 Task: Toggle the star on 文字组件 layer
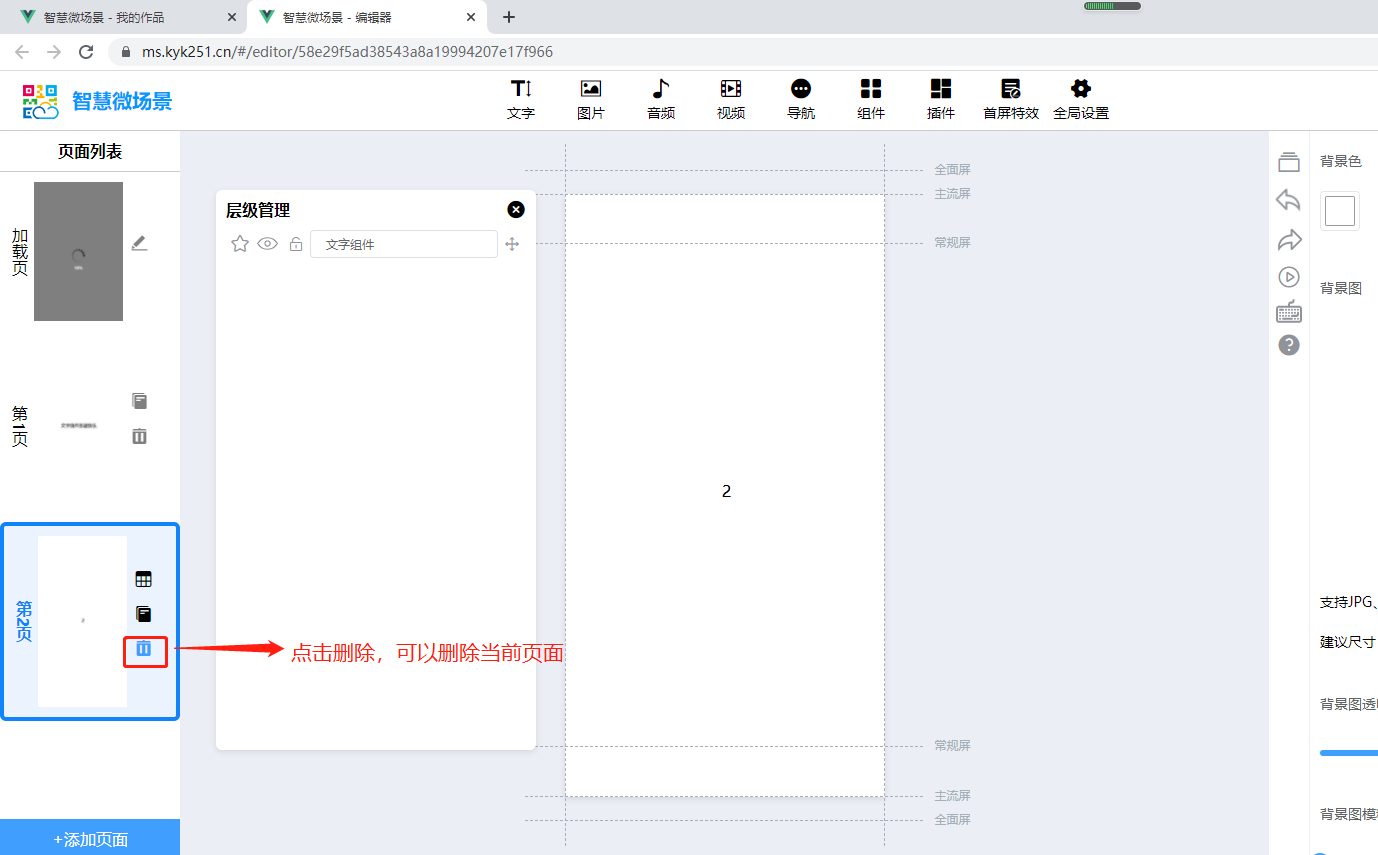click(x=240, y=244)
